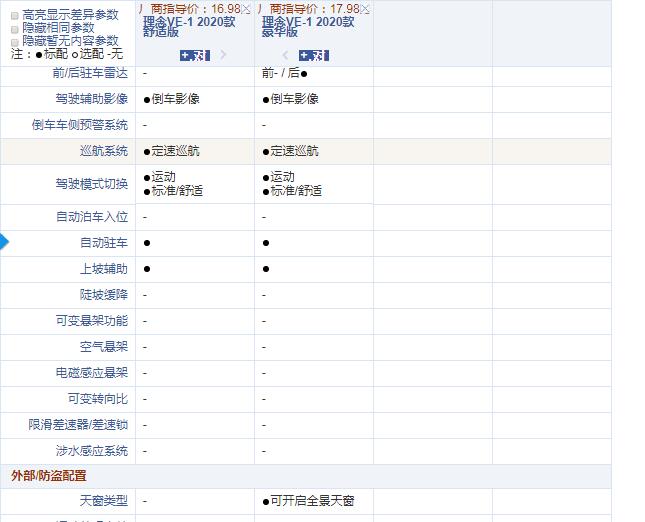Select the 自动驻车 row label

pos(104,243)
